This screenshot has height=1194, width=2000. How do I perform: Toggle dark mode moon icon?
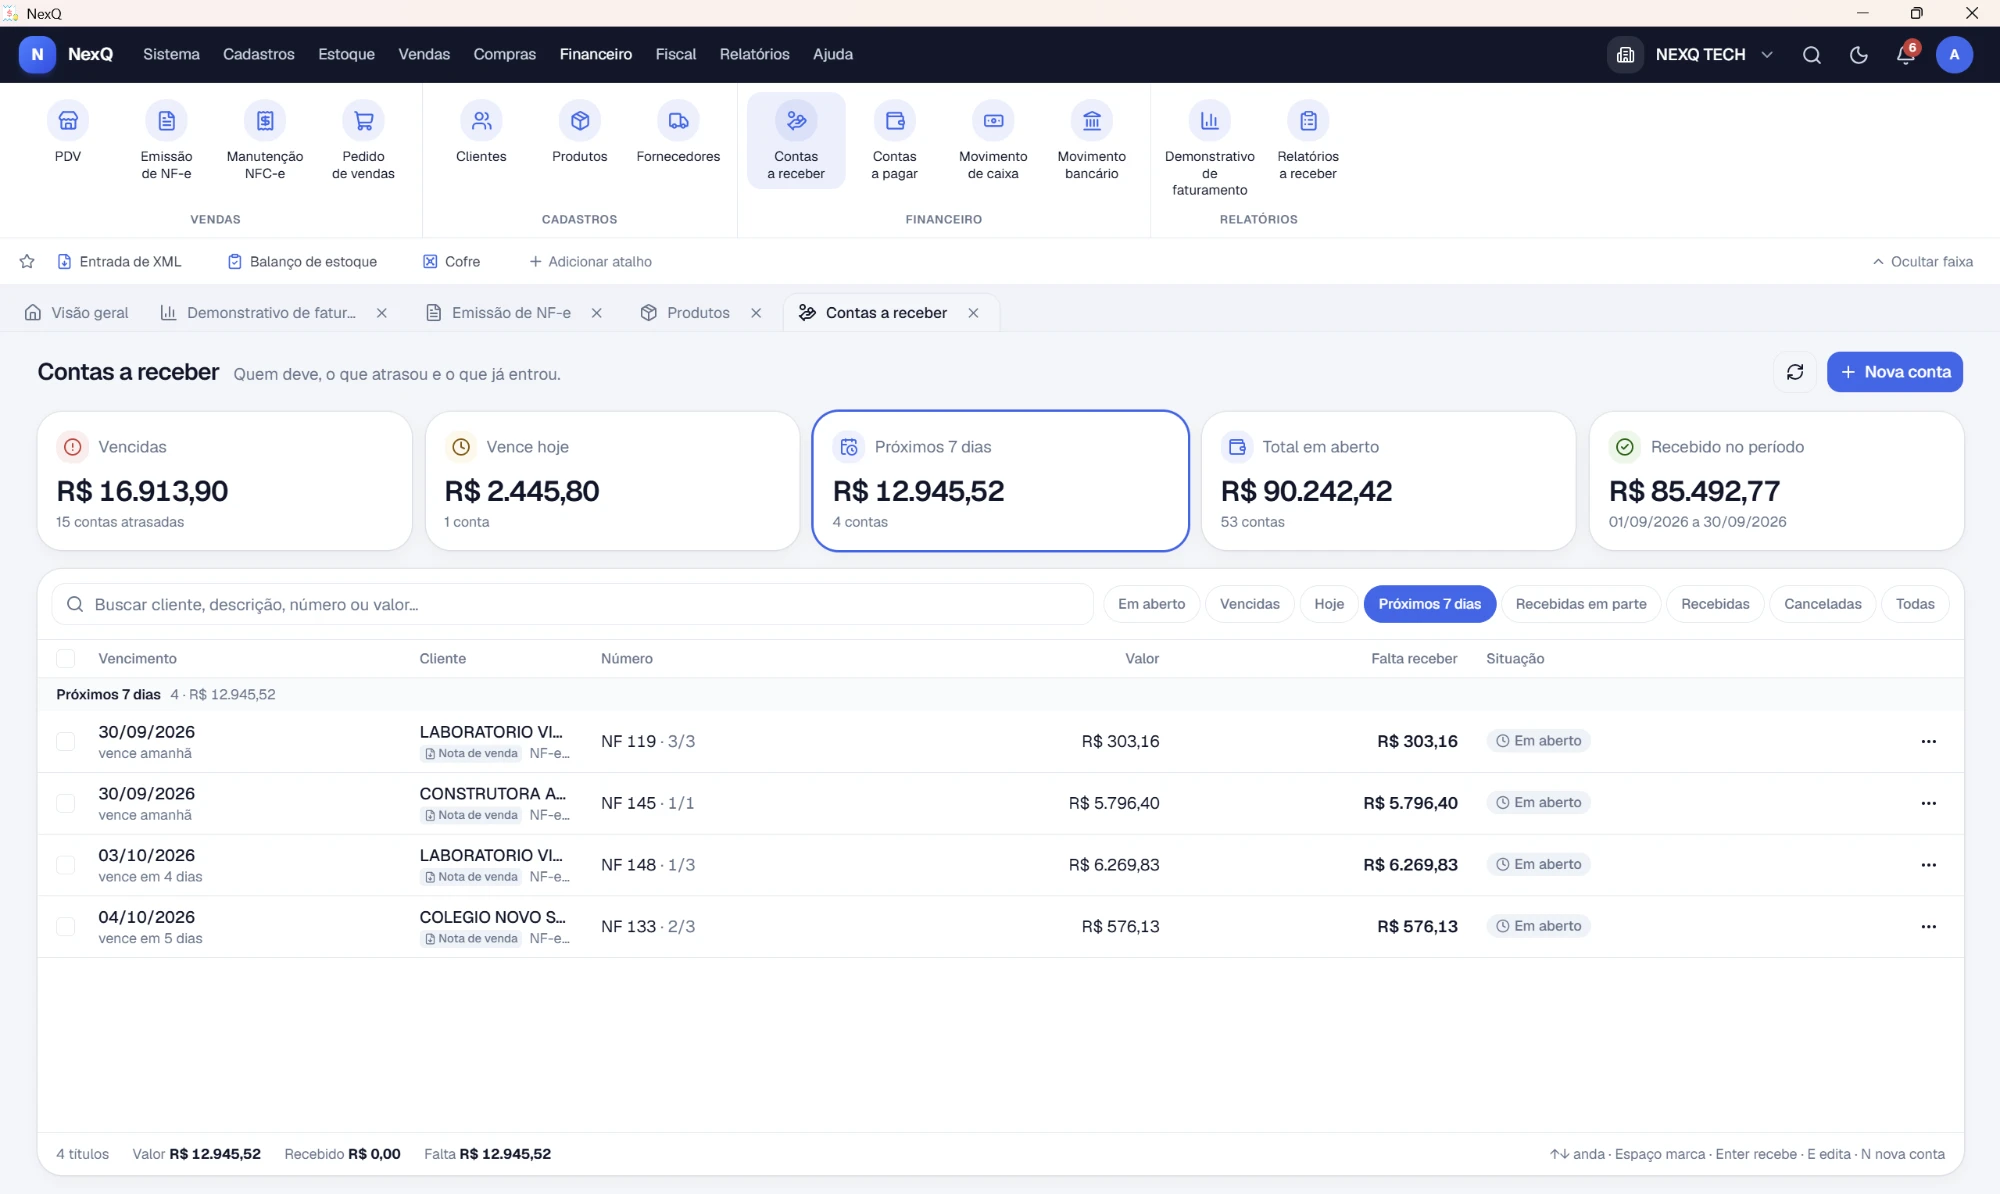point(1858,55)
